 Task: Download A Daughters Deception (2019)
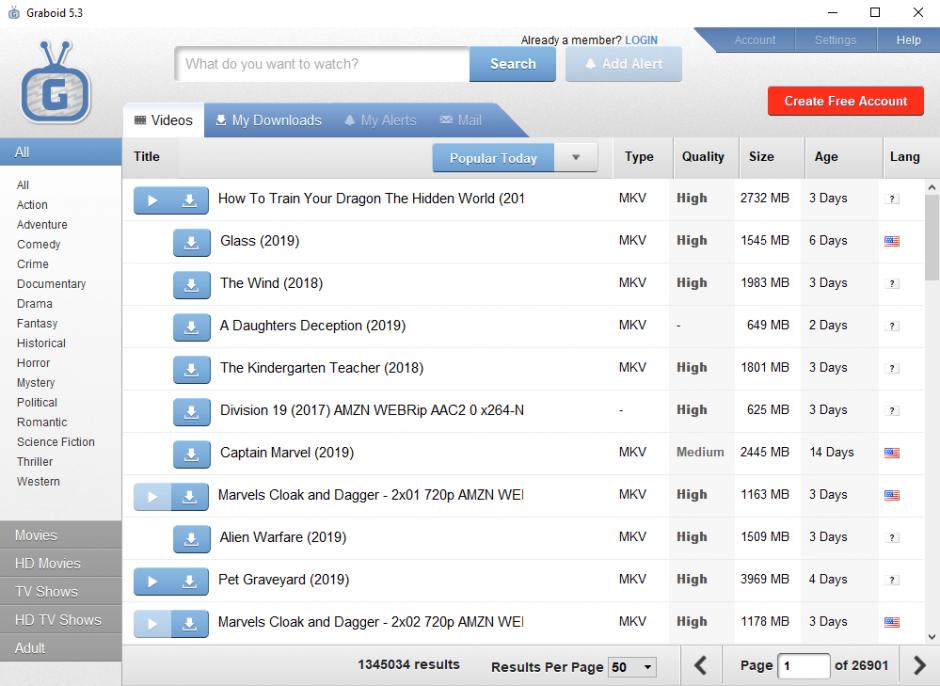[x=192, y=327]
